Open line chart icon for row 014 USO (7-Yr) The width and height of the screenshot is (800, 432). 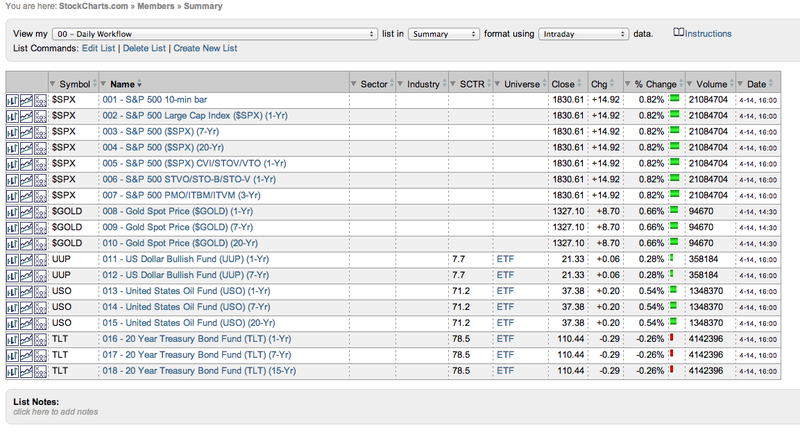click(26, 308)
